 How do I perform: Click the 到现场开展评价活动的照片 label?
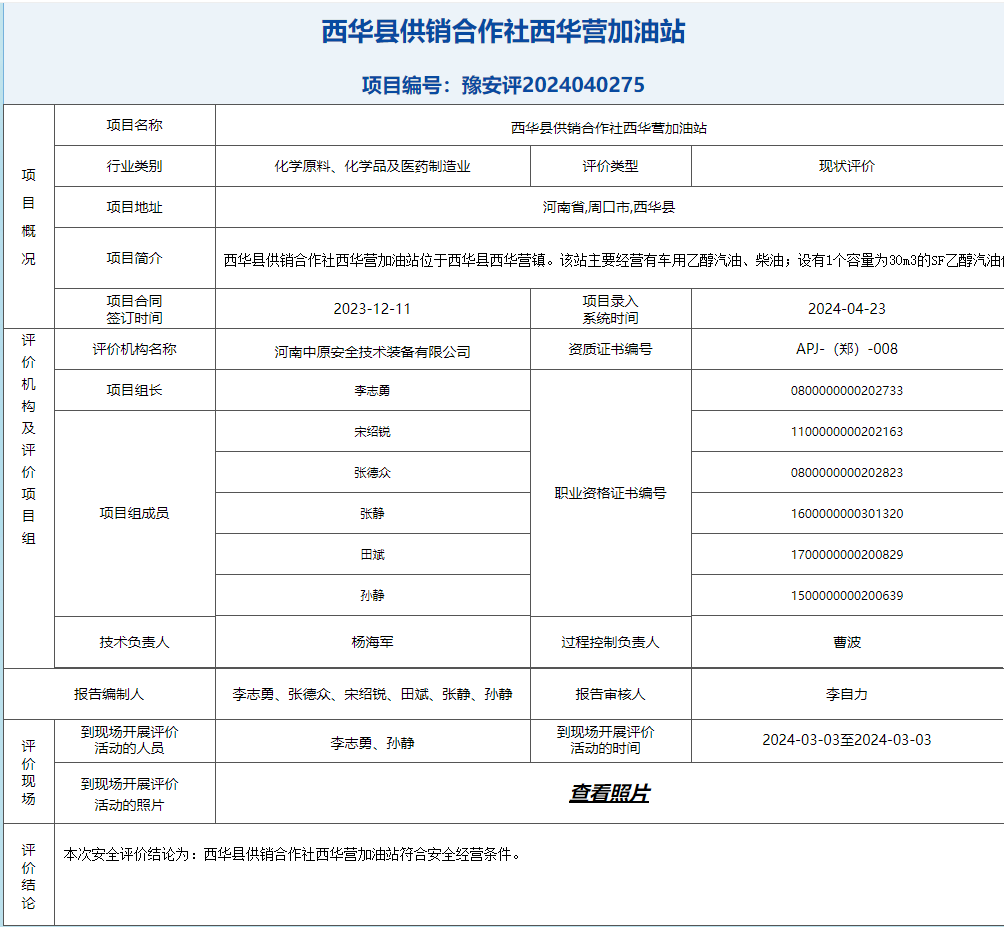pyautogui.click(x=130, y=794)
